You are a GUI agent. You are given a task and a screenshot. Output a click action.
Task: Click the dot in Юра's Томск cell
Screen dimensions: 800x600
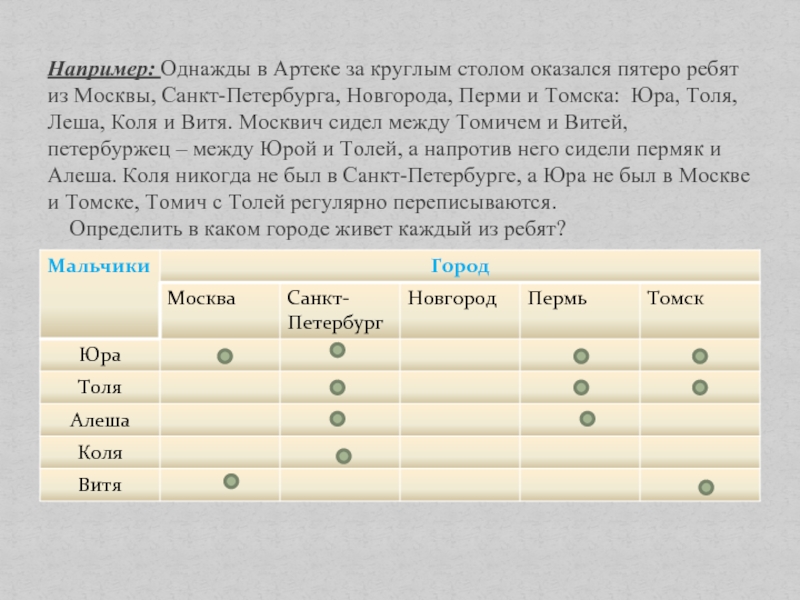pyautogui.click(x=699, y=356)
